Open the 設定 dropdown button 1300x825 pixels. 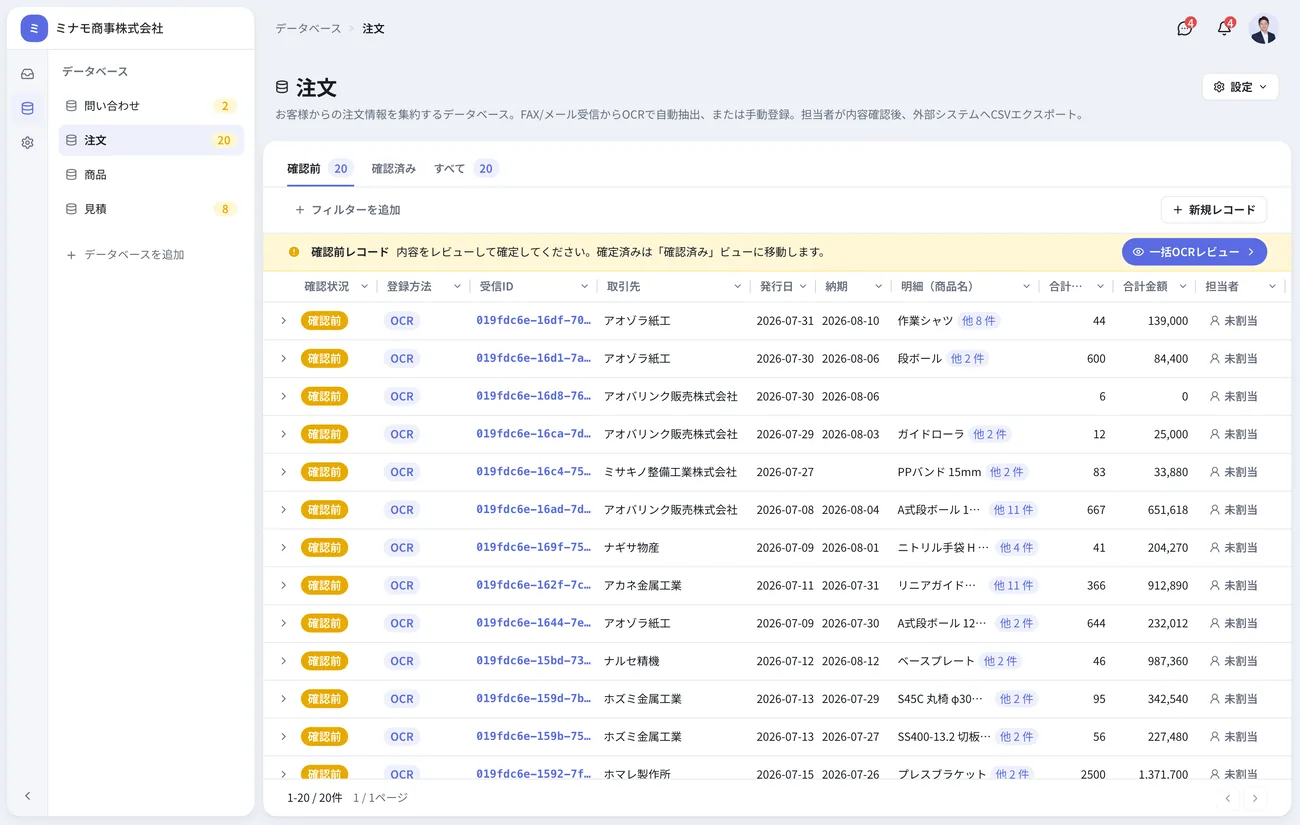[x=1240, y=87]
